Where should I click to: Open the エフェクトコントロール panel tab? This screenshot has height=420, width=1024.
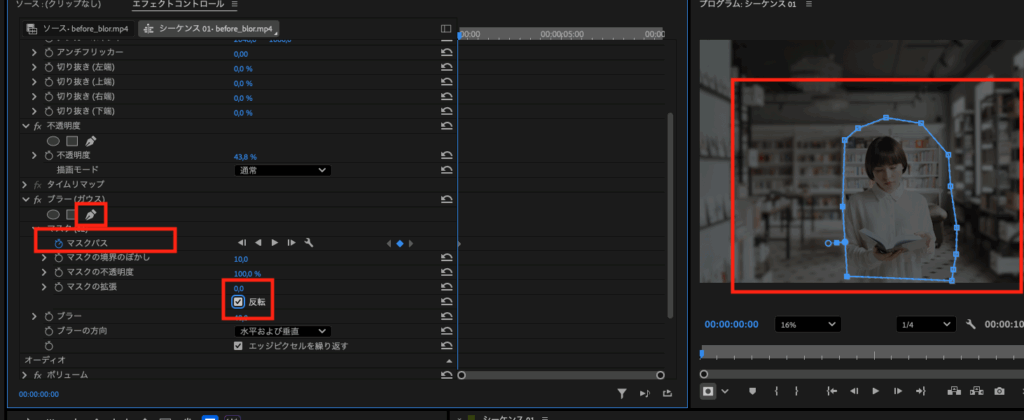tap(178, 5)
